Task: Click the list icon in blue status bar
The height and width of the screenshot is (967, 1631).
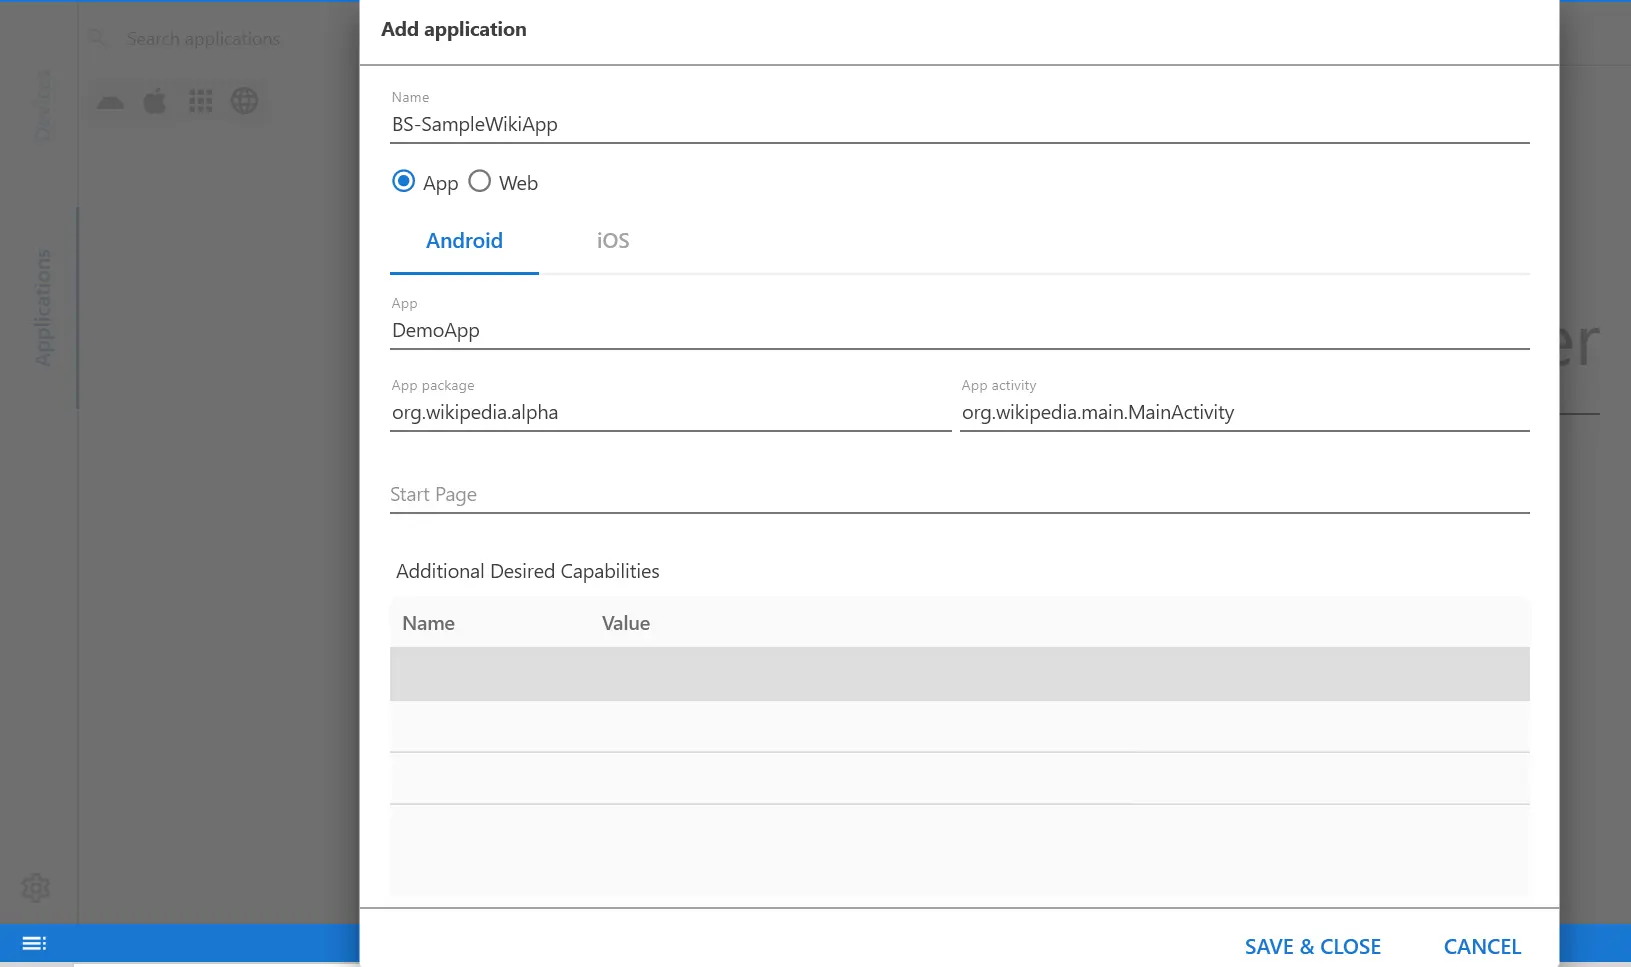Action: point(34,943)
